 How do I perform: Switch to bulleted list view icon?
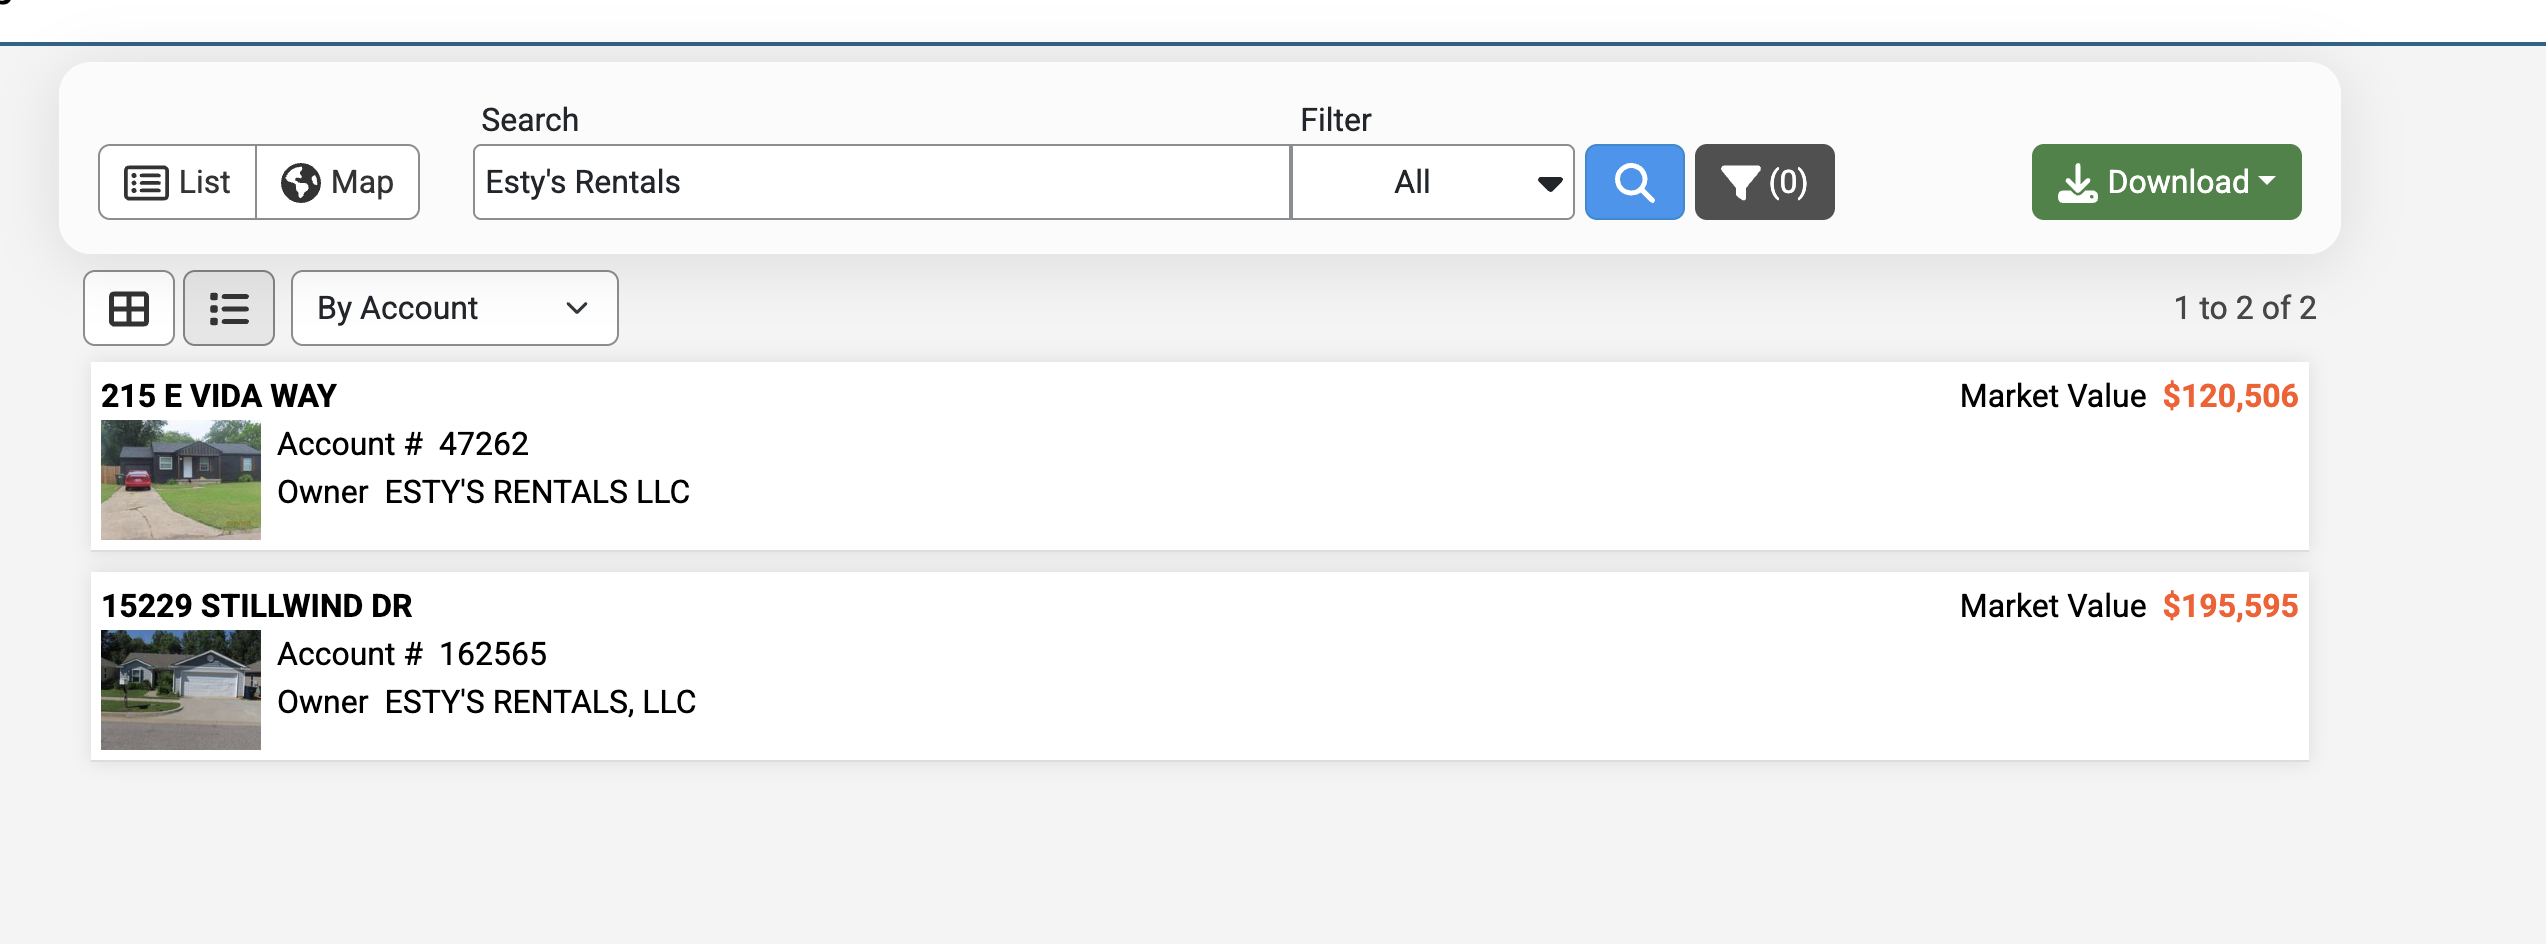[x=229, y=308]
